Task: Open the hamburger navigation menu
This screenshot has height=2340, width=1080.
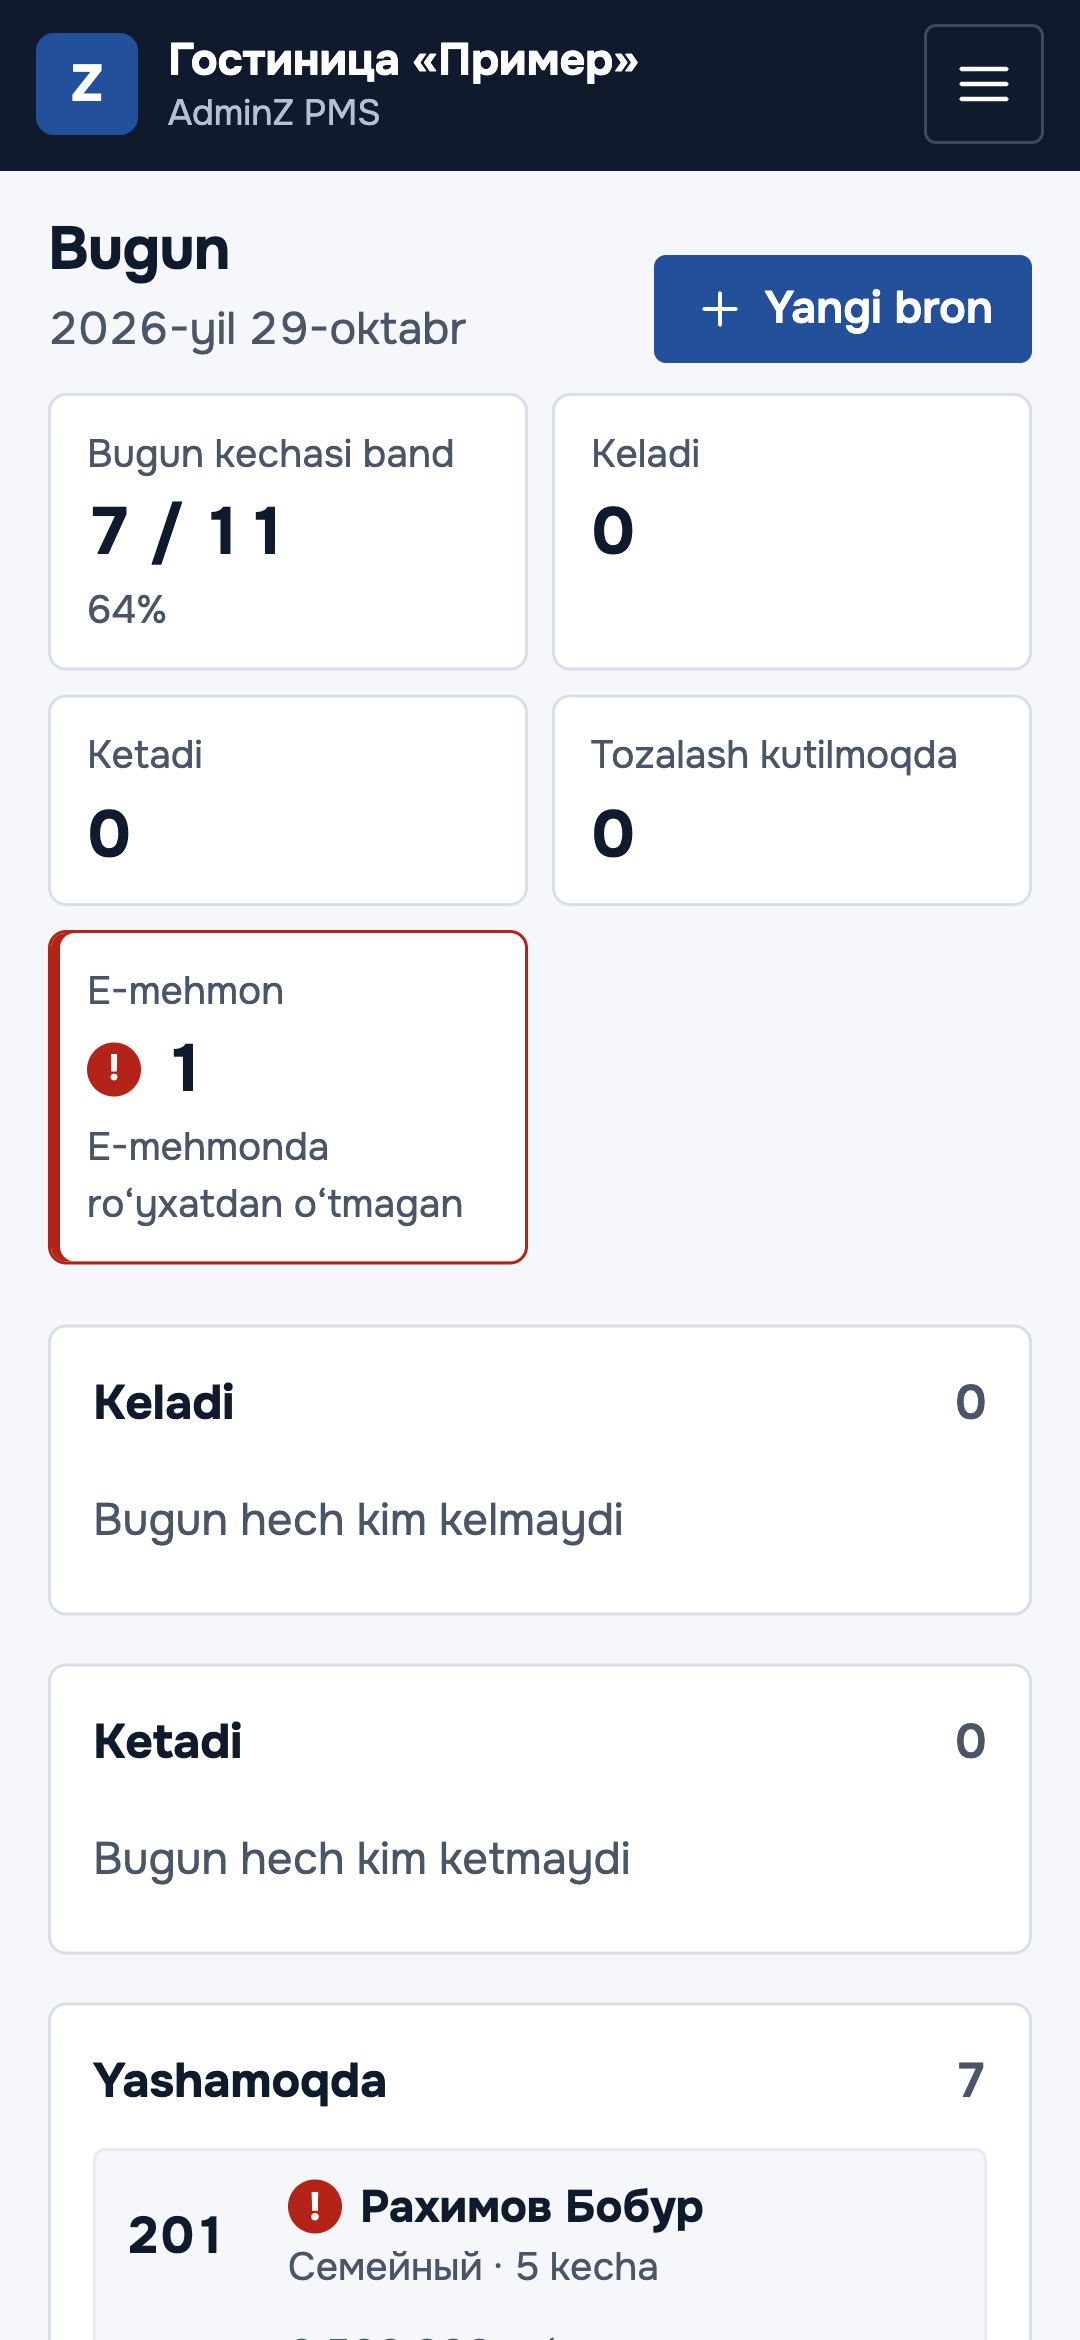Action: tap(983, 84)
